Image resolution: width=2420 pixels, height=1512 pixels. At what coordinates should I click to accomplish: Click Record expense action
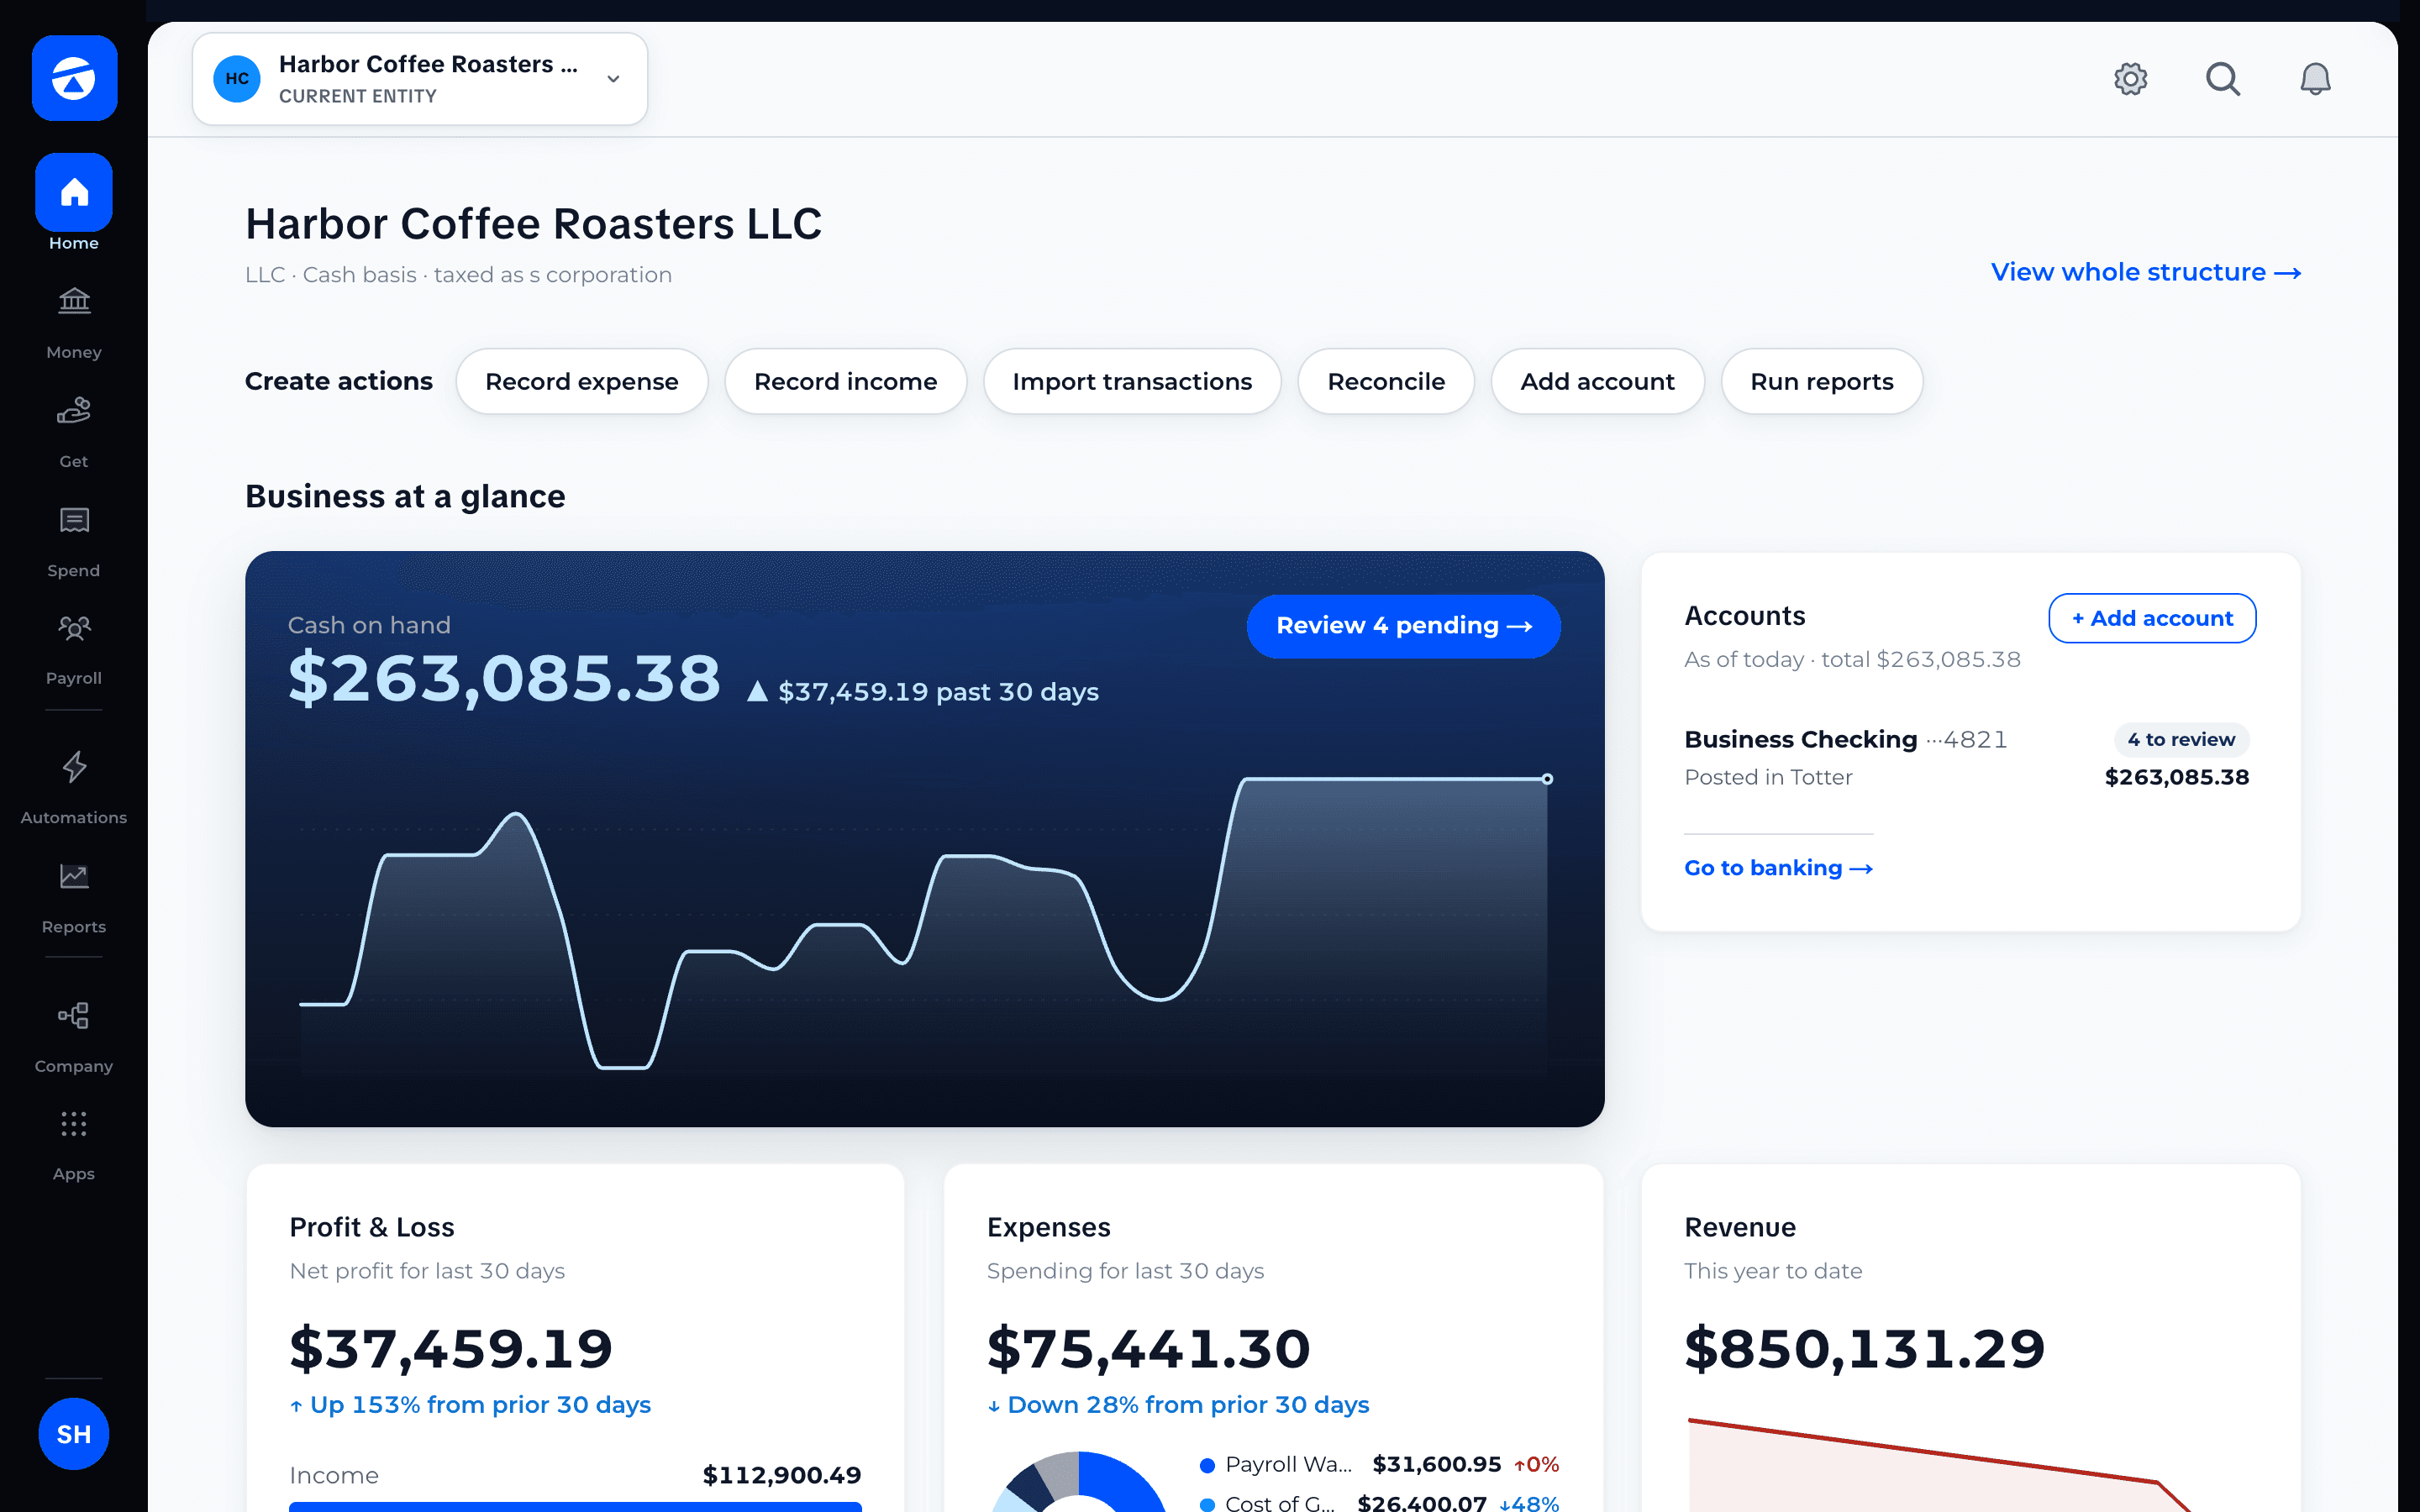[582, 381]
